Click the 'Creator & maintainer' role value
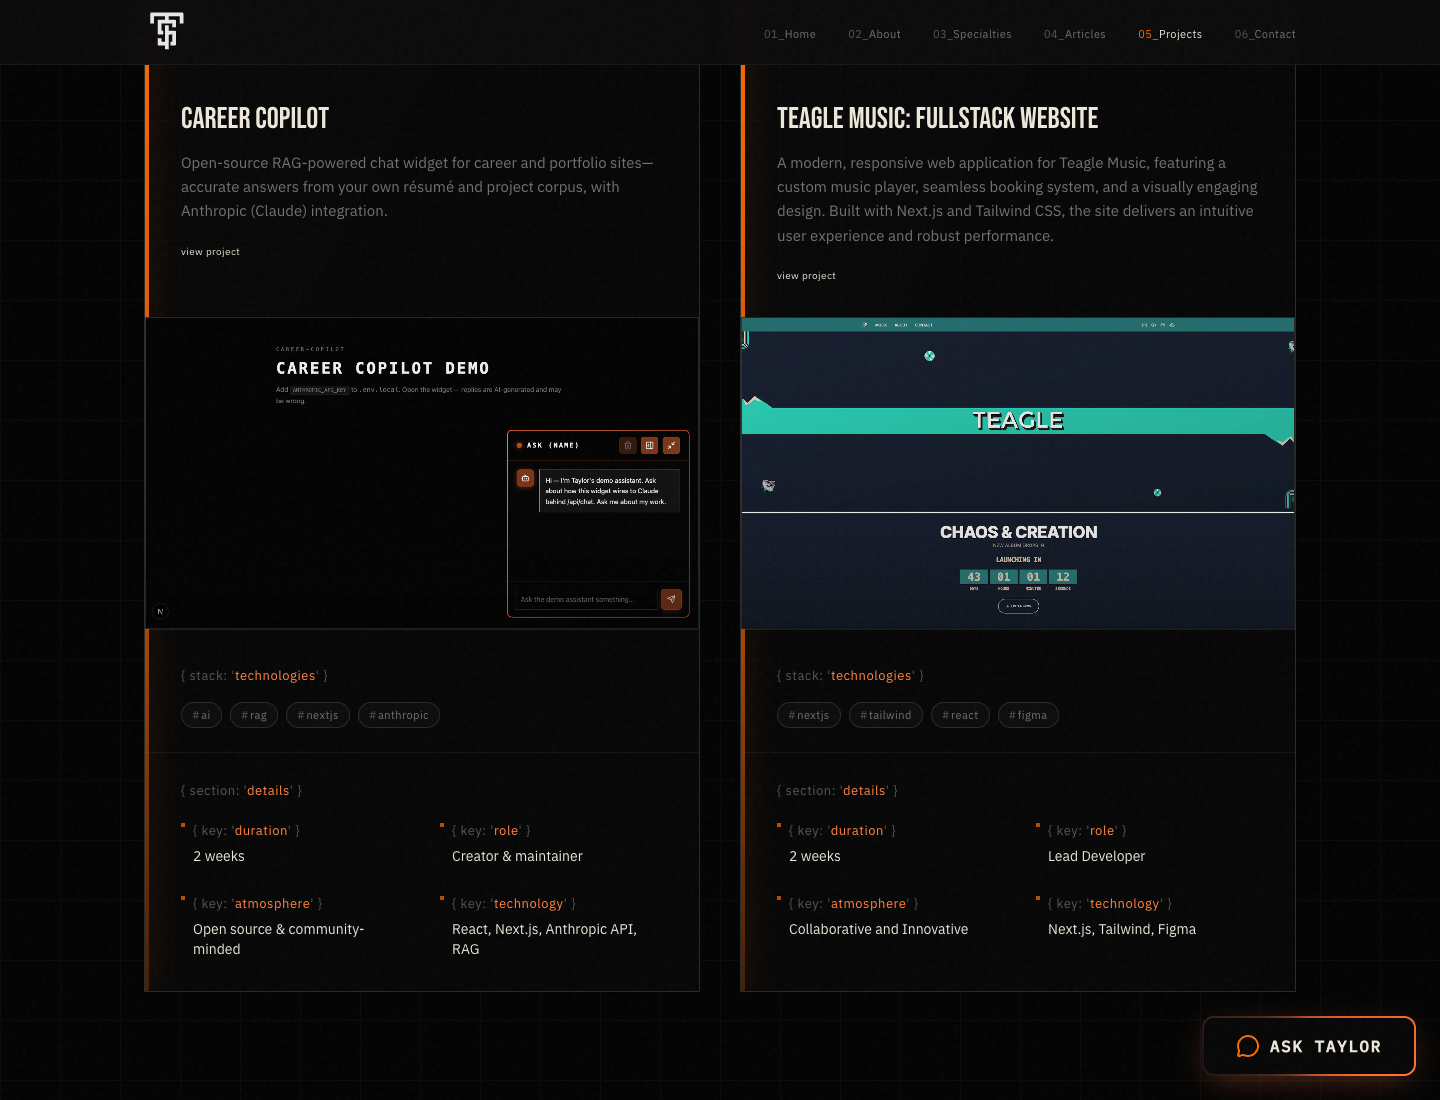The image size is (1440, 1100). point(517,856)
